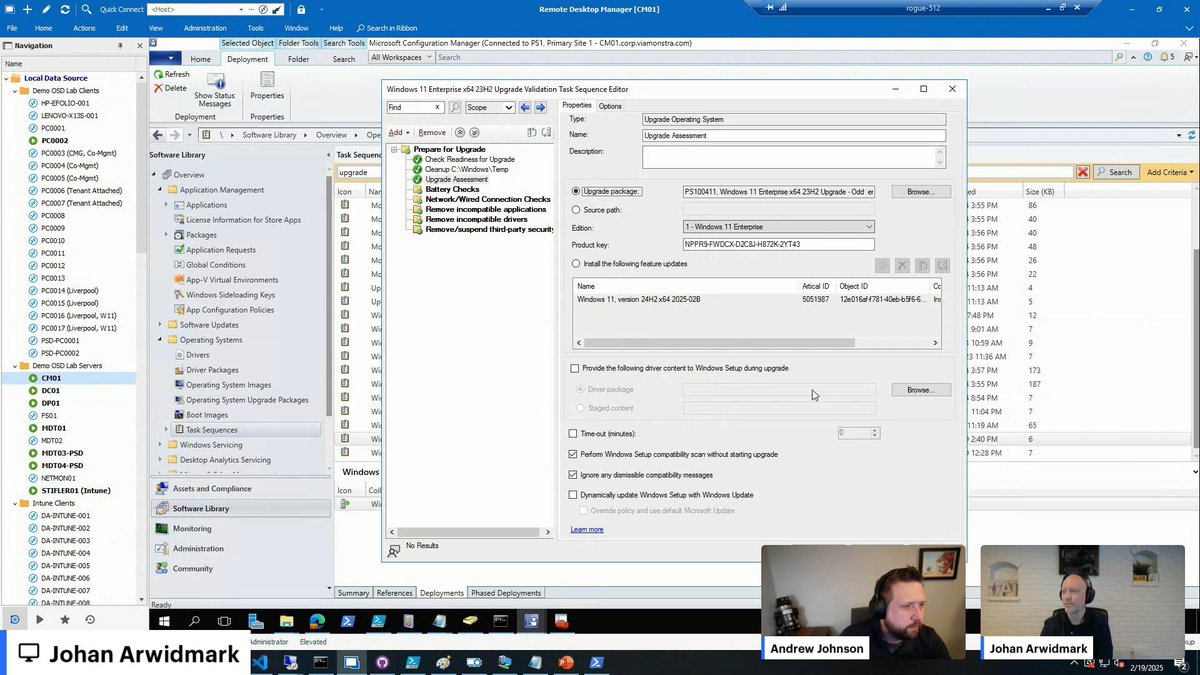Click Show Status Messages ribbon icon
This screenshot has width=1200, height=675.
[x=214, y=90]
